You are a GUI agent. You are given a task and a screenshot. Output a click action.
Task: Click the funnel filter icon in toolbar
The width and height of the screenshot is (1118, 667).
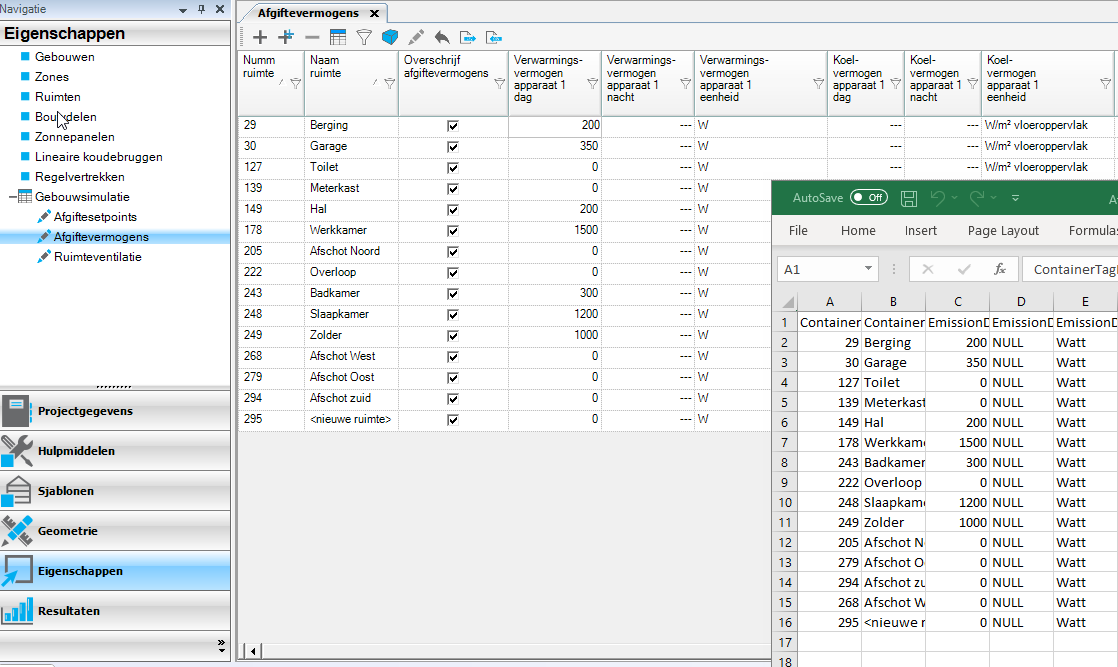(364, 37)
